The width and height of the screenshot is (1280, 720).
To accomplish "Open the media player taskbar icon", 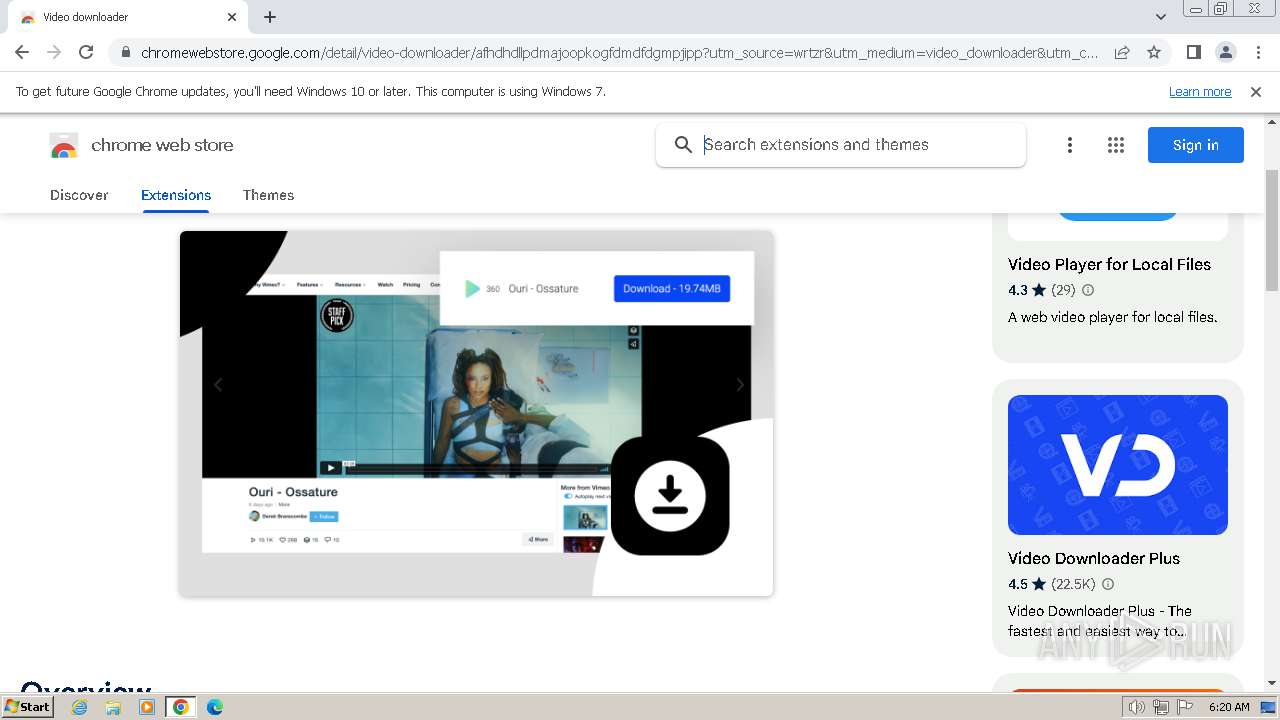I will 147,707.
